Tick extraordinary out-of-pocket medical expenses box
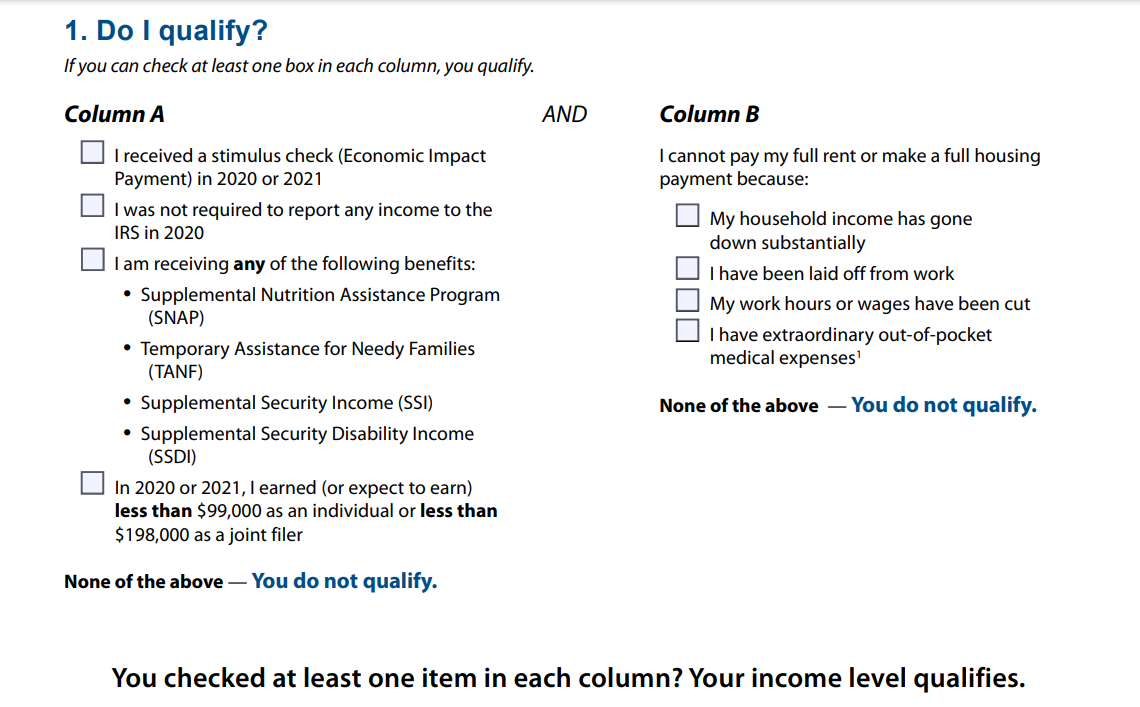Viewport: 1140px width, 707px height. tap(687, 330)
